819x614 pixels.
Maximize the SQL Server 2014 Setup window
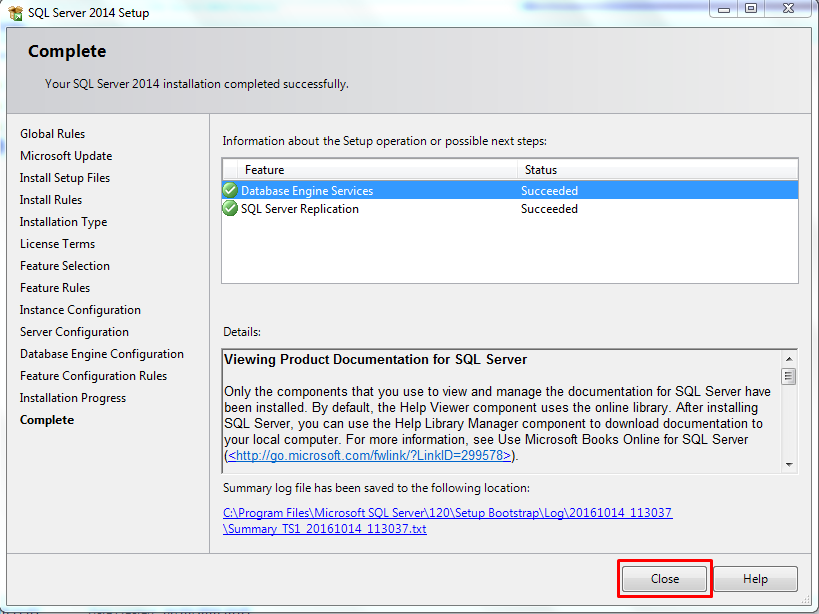tap(751, 9)
